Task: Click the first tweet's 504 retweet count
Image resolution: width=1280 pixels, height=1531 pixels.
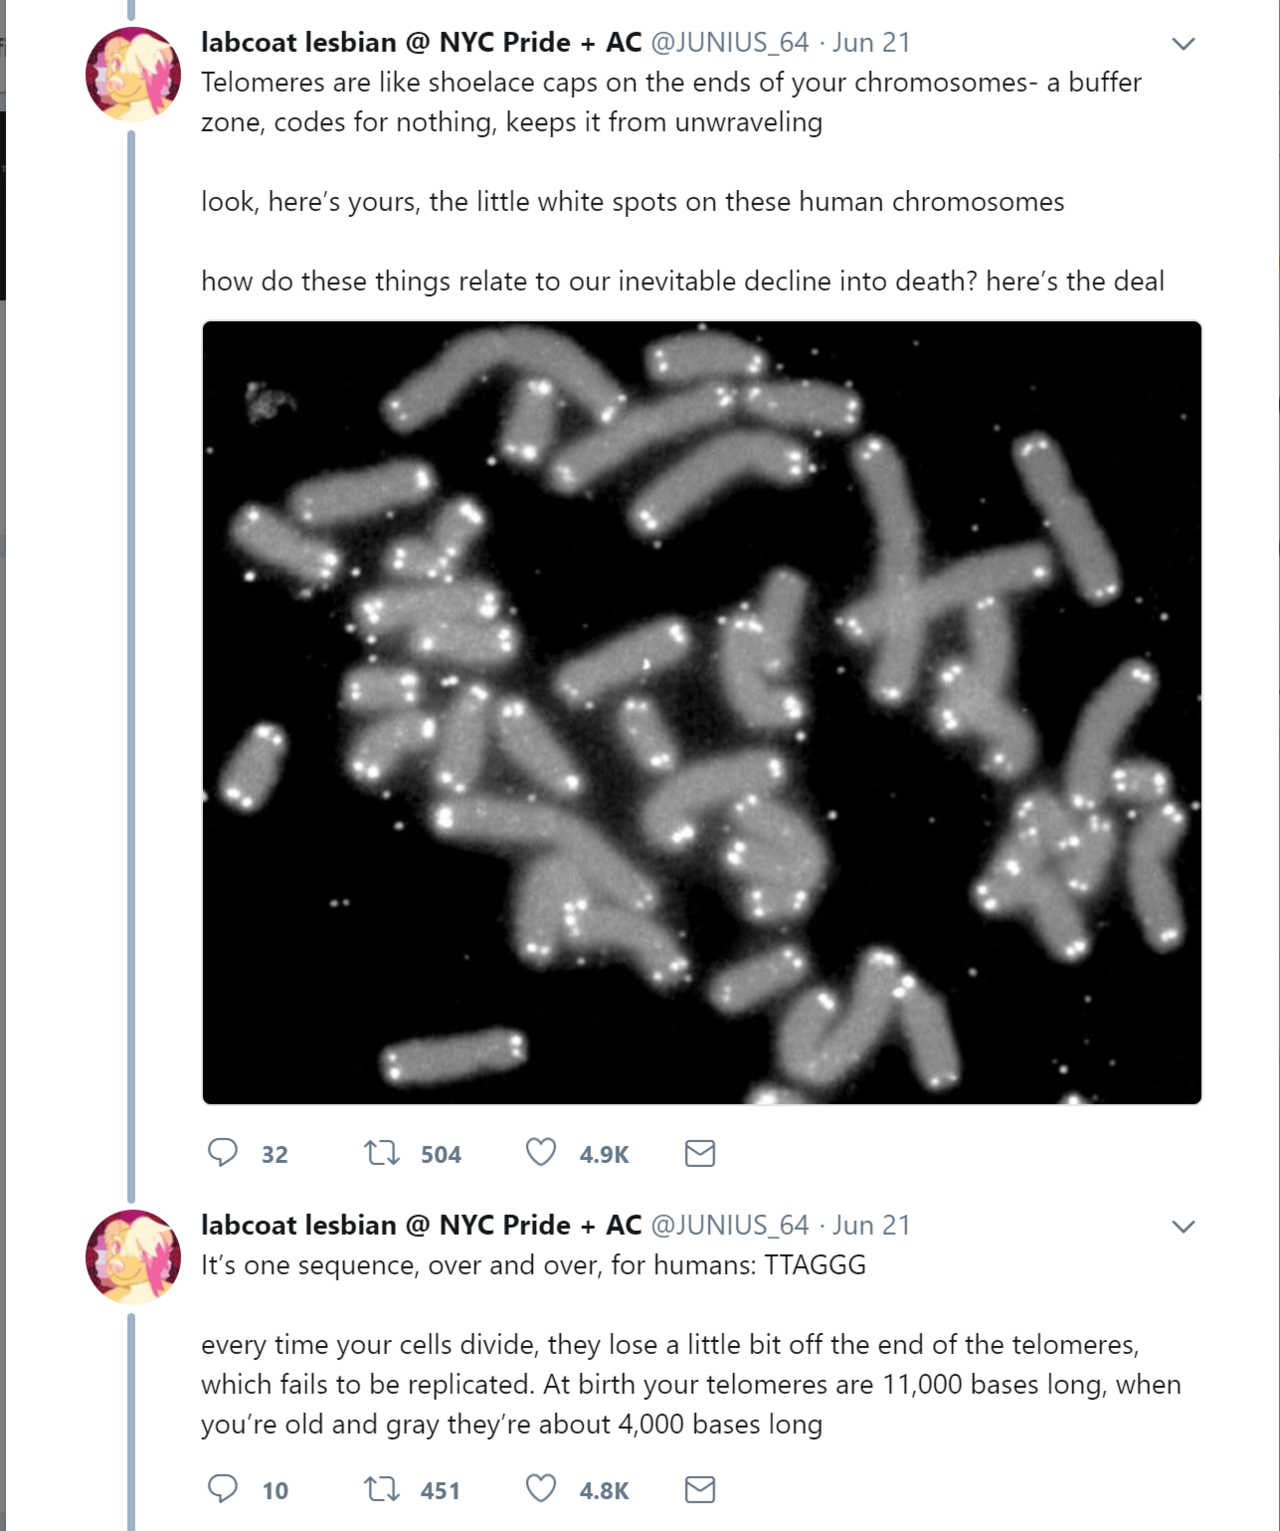Action: (440, 1155)
